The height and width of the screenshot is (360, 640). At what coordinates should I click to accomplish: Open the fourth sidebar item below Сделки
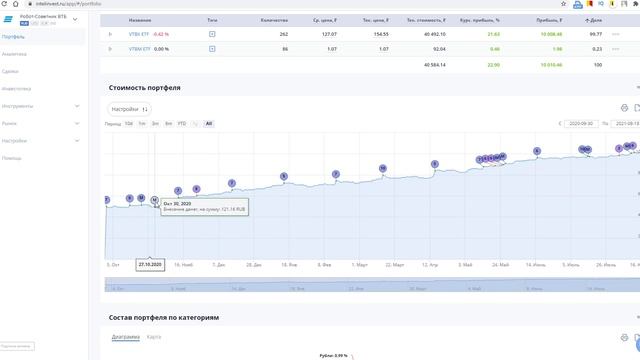point(16,89)
